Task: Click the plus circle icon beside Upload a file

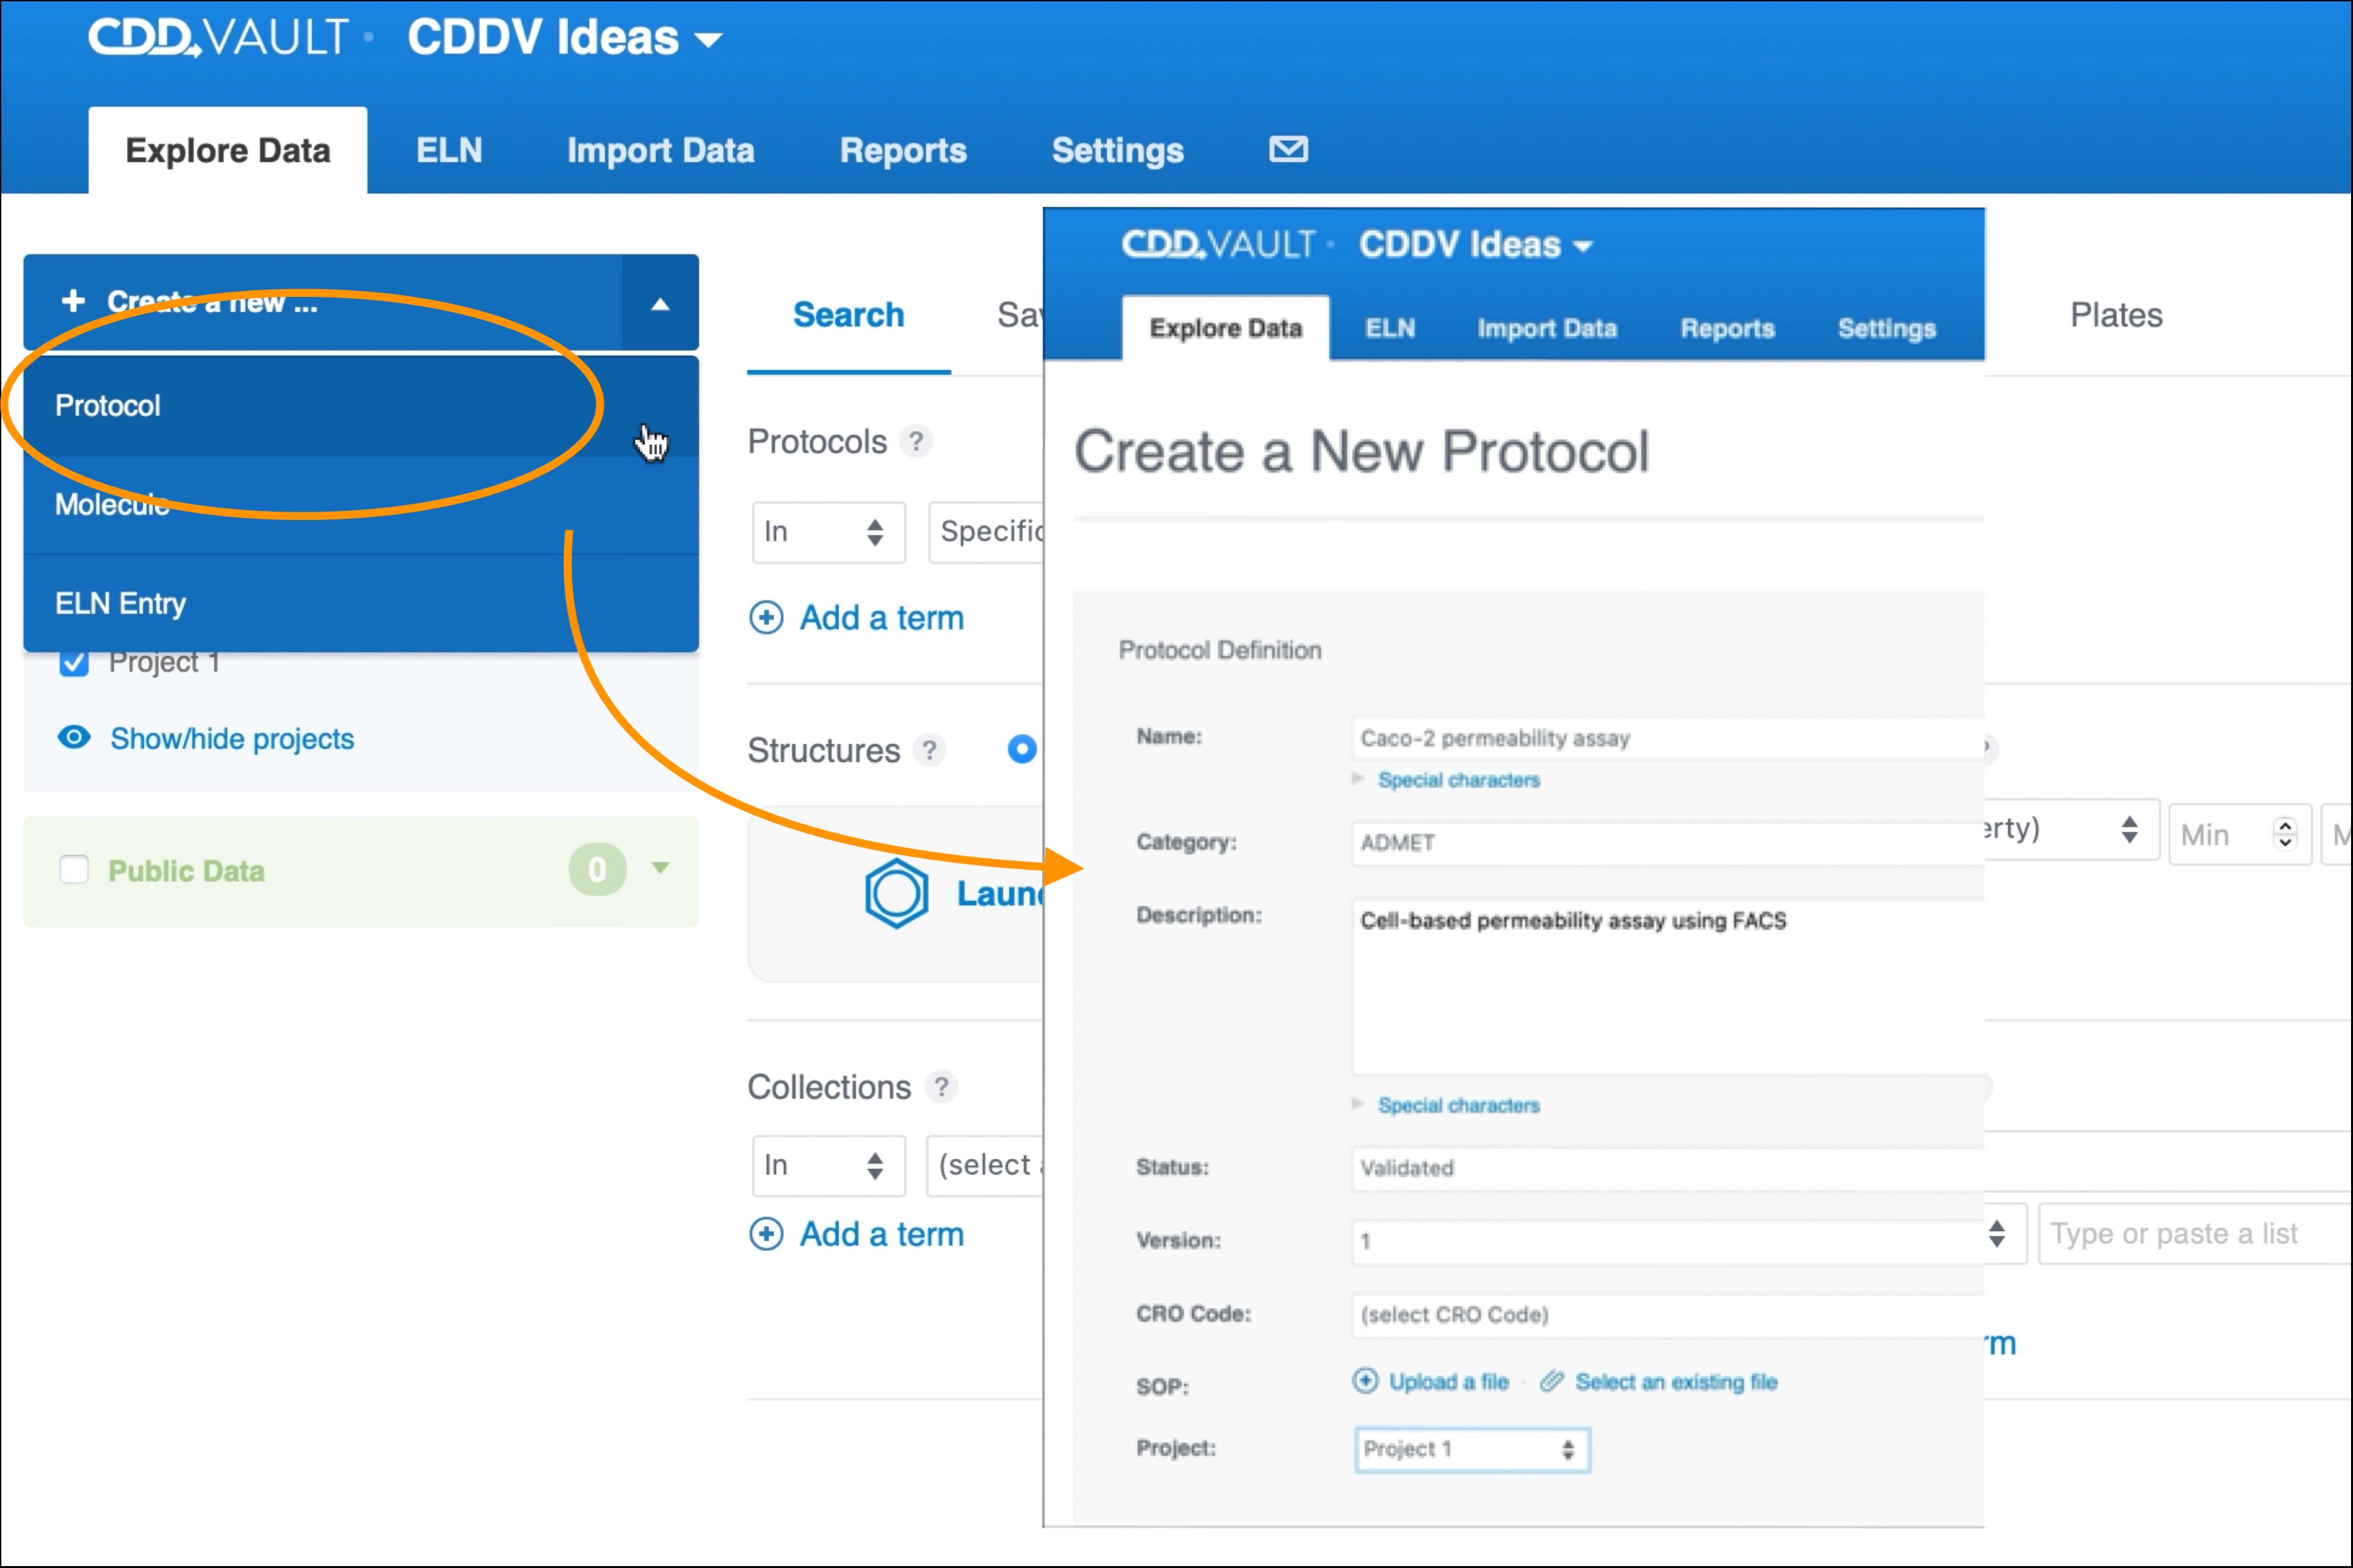Action: pyautogui.click(x=1365, y=1381)
